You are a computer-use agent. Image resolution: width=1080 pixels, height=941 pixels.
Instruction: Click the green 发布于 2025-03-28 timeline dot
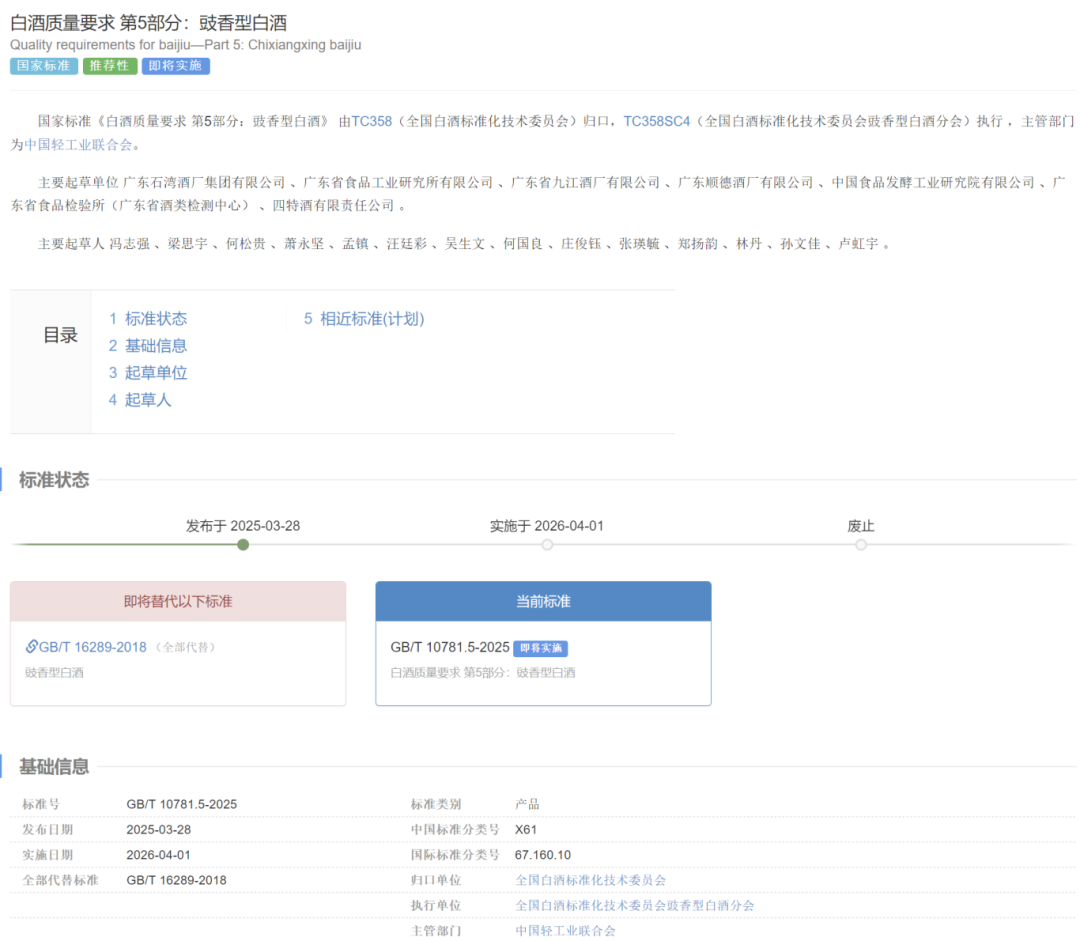[x=243, y=545]
